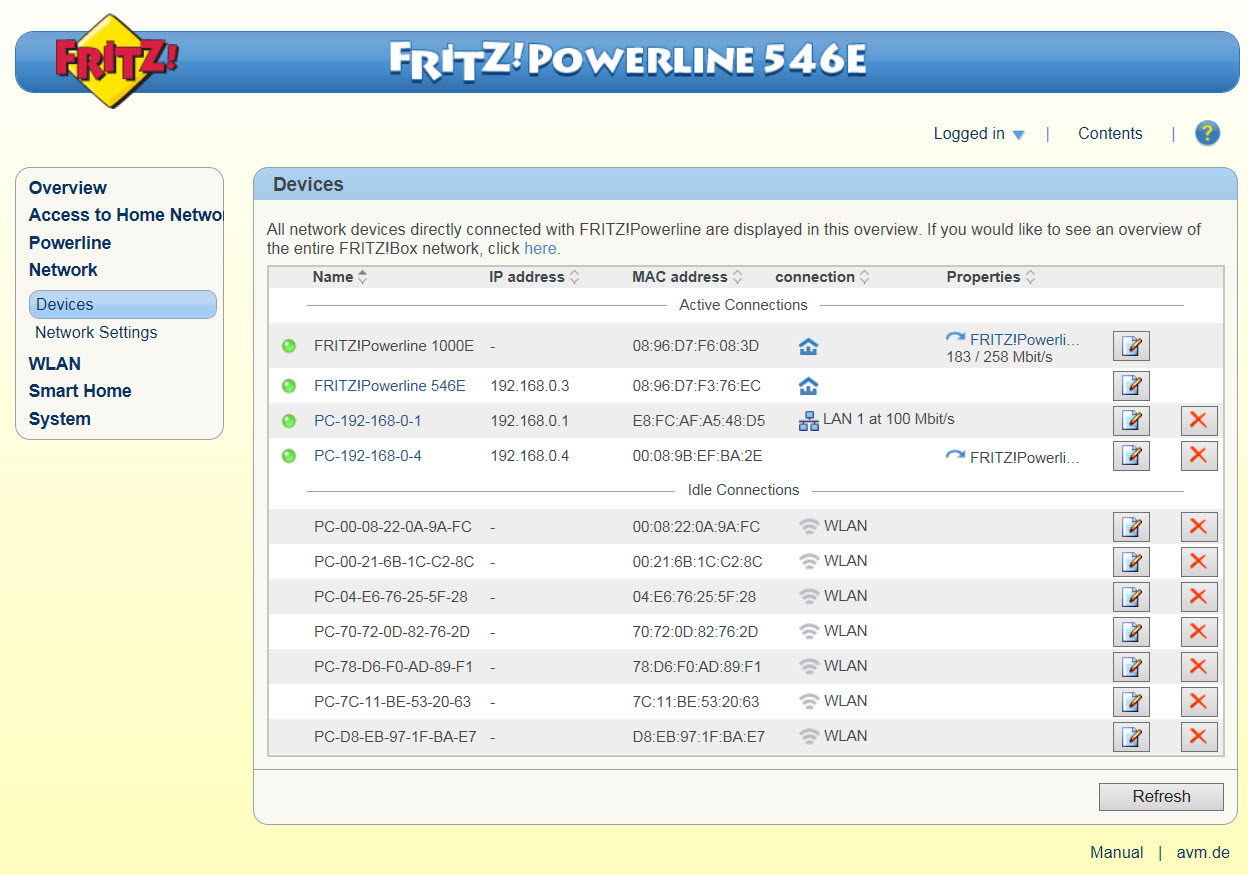Open the help question mark icon
Viewport: 1248px width, 875px height.
1208,133
